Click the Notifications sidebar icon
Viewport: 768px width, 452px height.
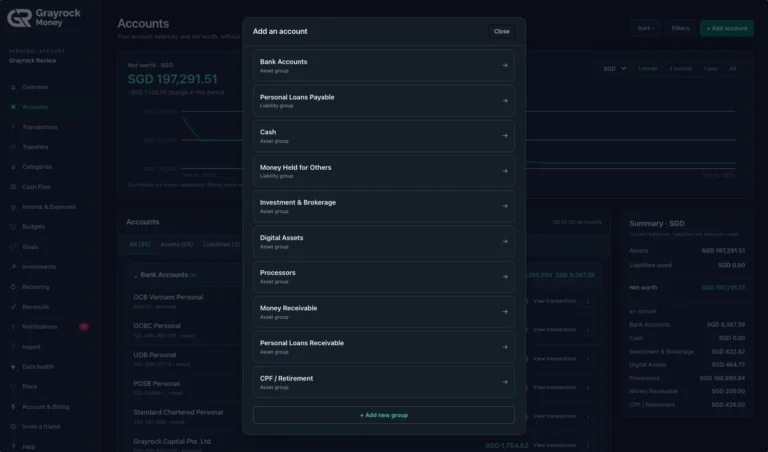[x=13, y=327]
